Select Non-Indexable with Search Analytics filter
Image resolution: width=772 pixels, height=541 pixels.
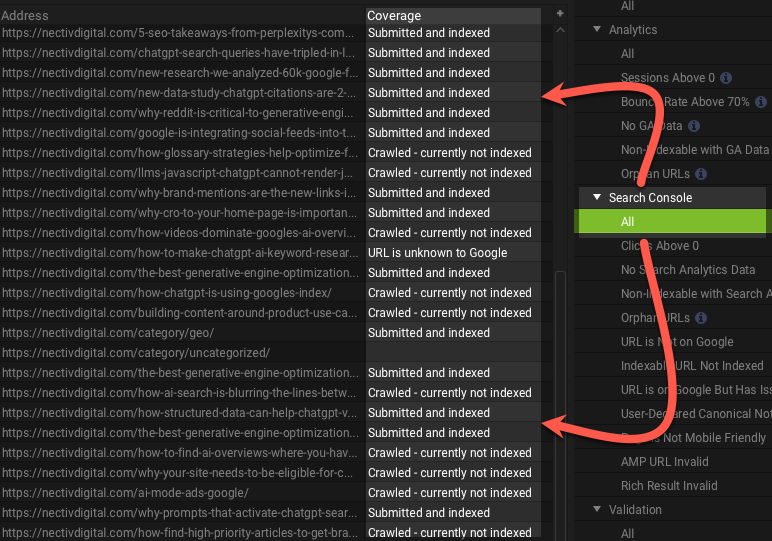pyautogui.click(x=696, y=294)
